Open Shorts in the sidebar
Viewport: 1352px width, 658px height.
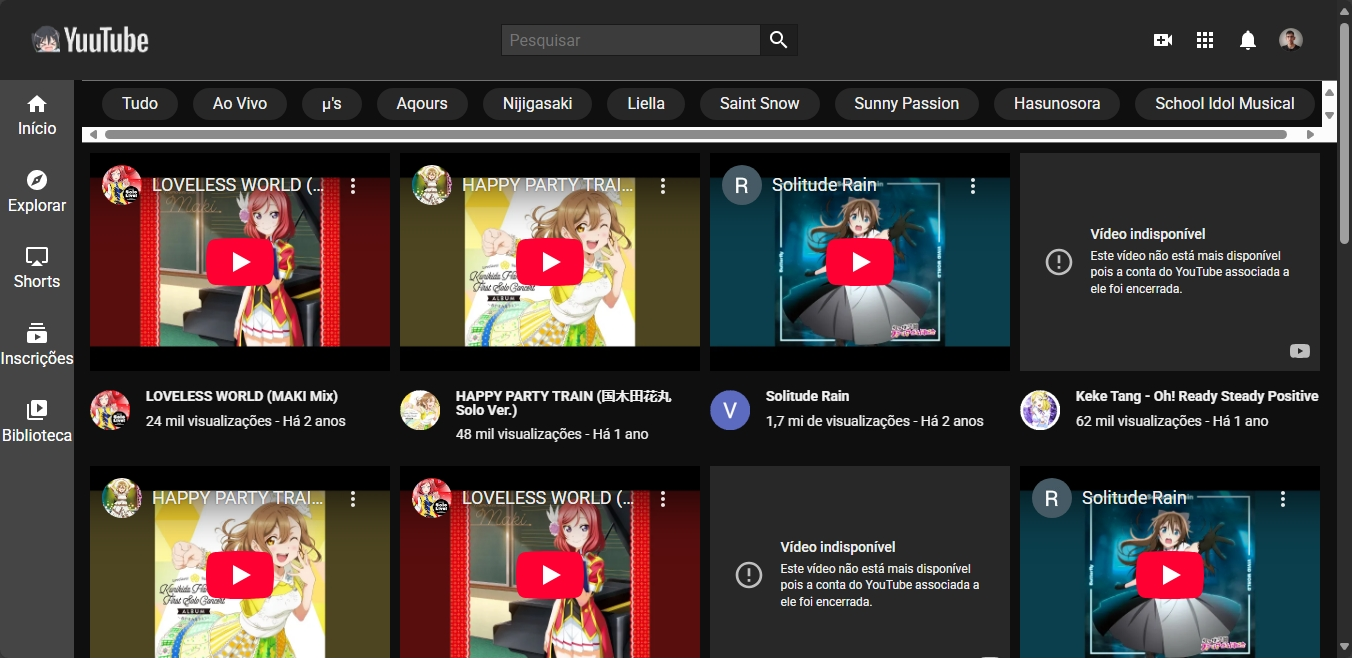pyautogui.click(x=37, y=268)
